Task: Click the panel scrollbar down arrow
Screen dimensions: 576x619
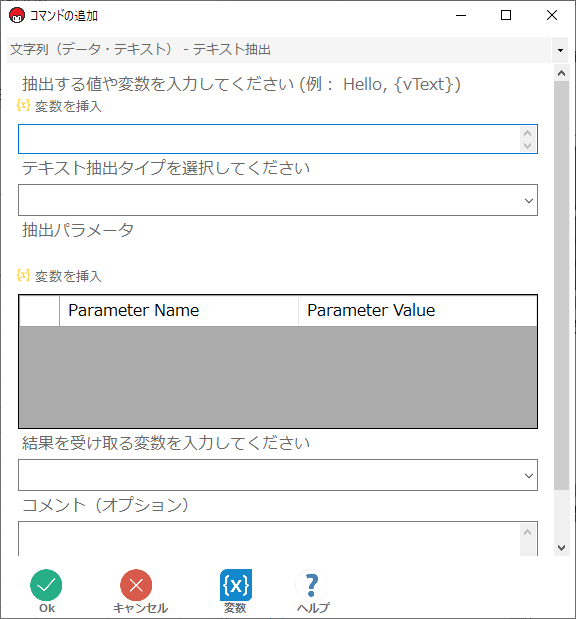Action: tap(561, 548)
